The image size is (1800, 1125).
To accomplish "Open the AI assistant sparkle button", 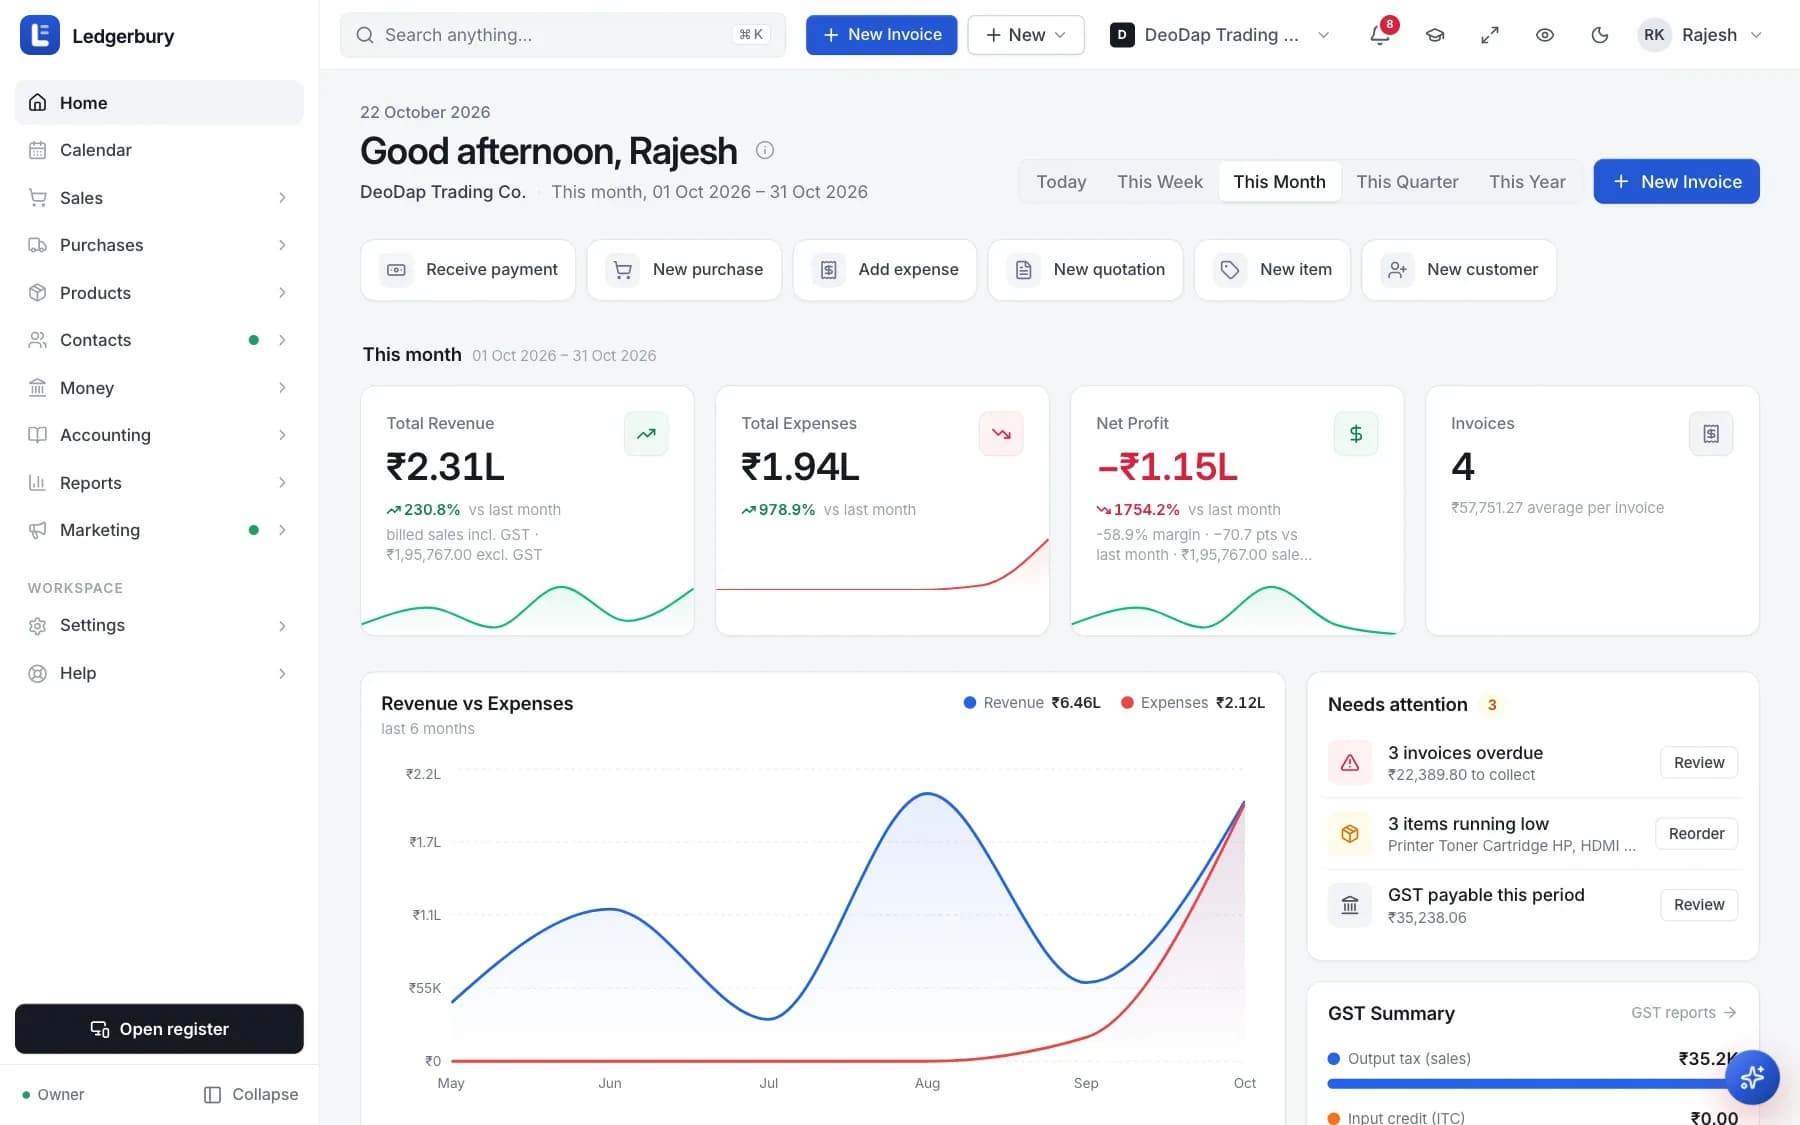I will click(x=1752, y=1077).
